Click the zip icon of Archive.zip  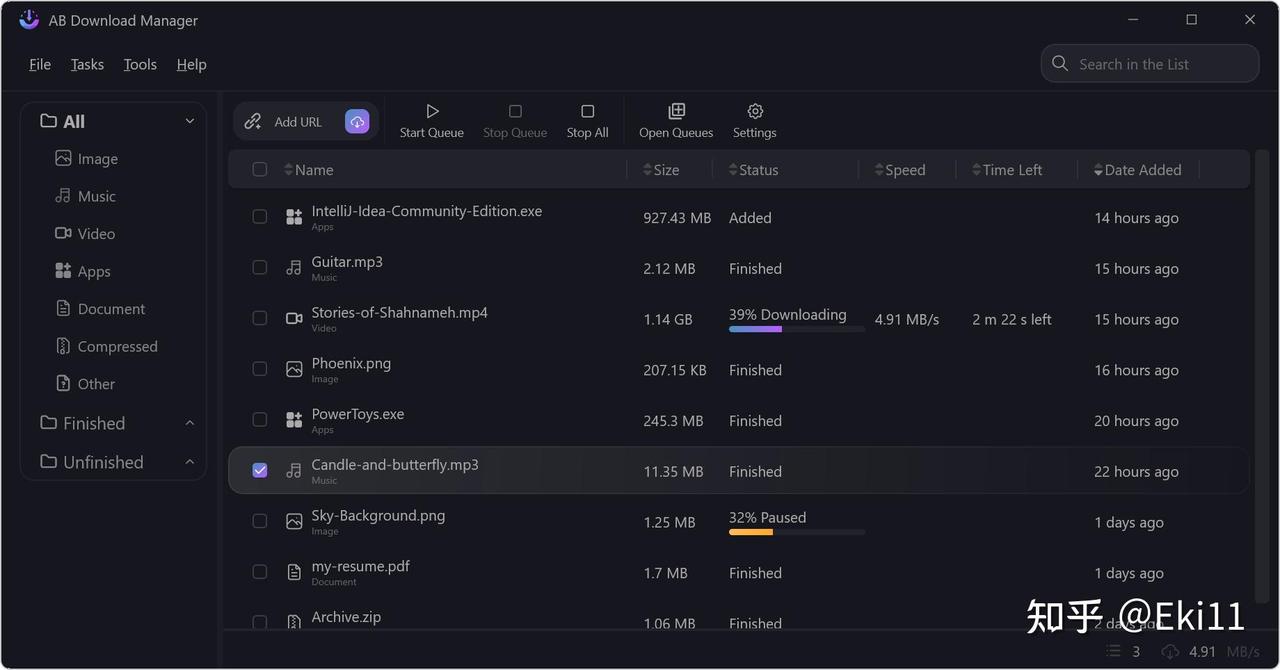click(294, 622)
